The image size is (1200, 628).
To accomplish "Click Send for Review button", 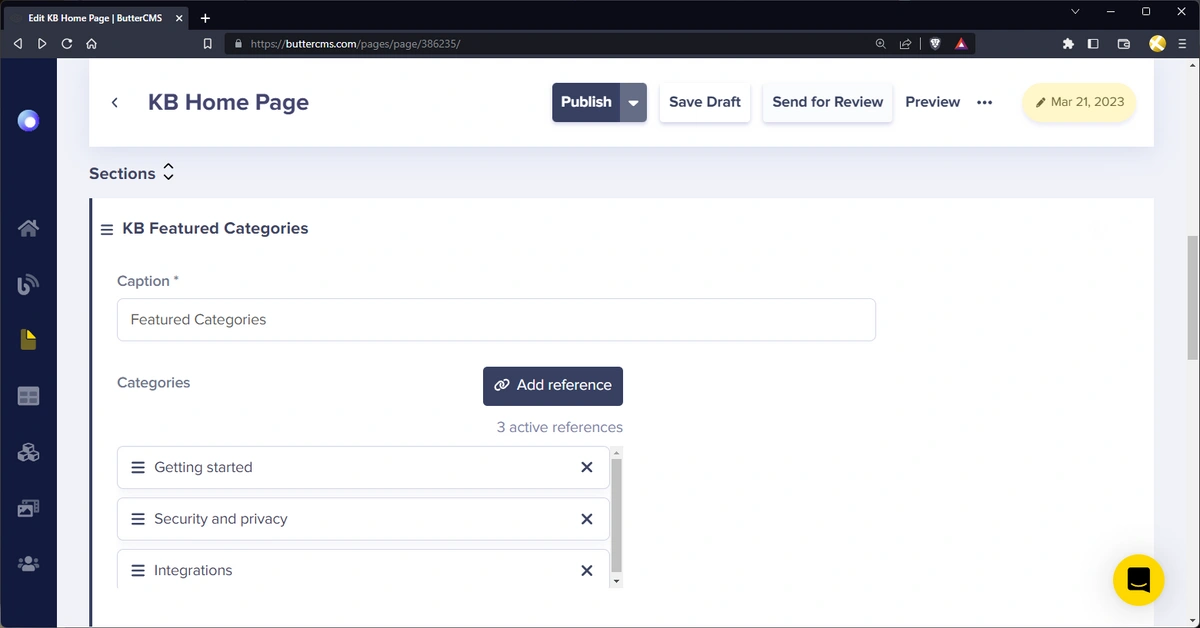I will (x=828, y=102).
